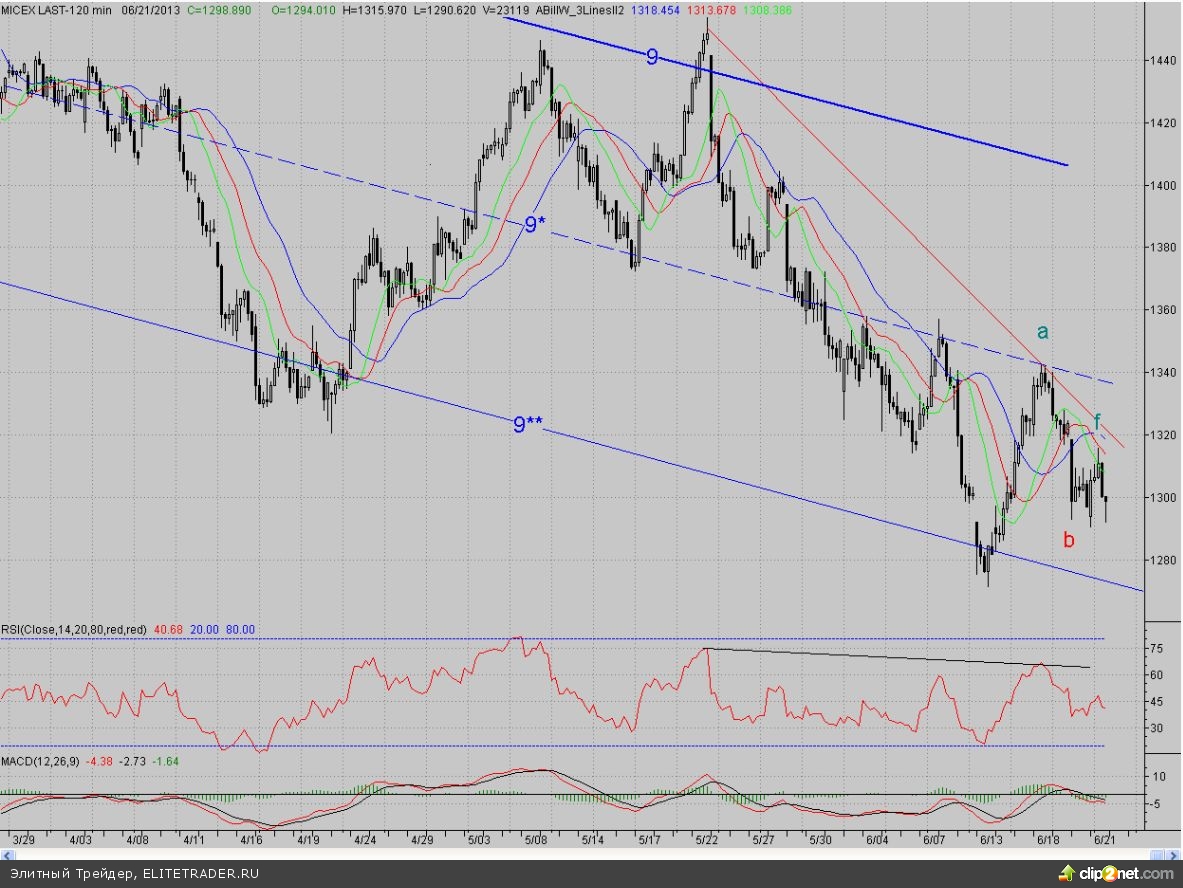Screen dimensions: 1183x888
Task: Select the black RSI divergence trend line
Action: (x=900, y=658)
